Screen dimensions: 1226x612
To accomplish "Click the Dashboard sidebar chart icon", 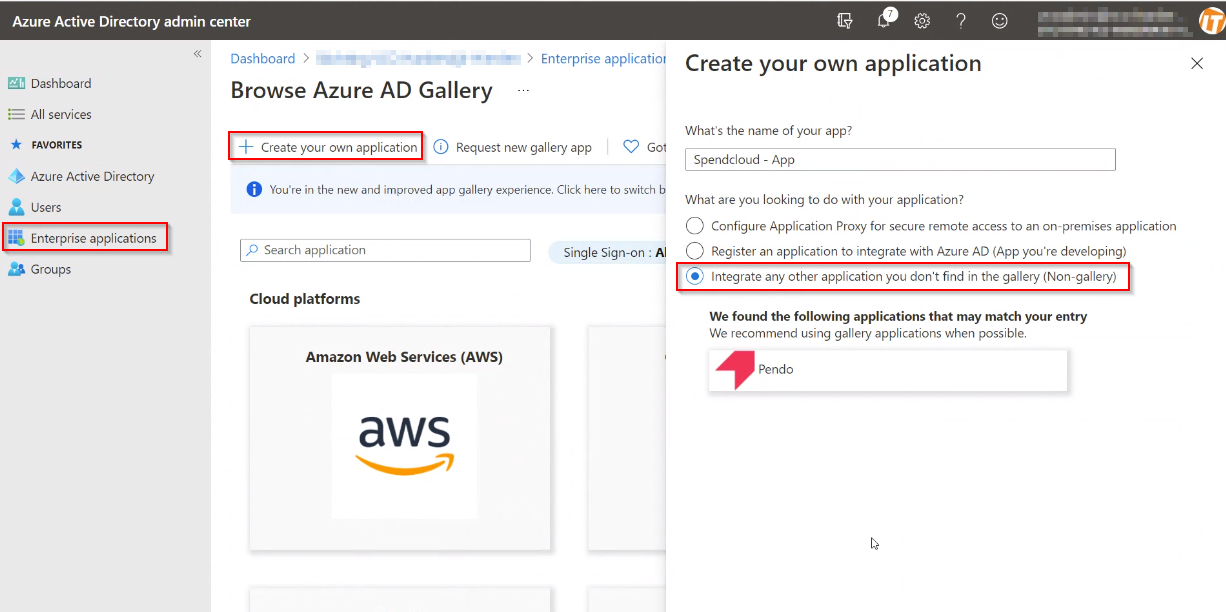I will click(16, 83).
